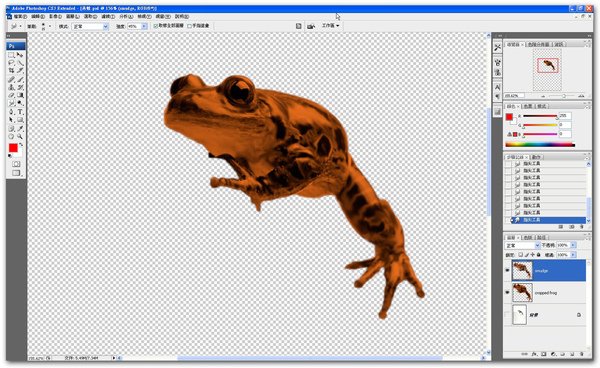Viewport: 600px width, 368px height.
Task: Select the Zoom magnifier tool
Action: [20, 137]
